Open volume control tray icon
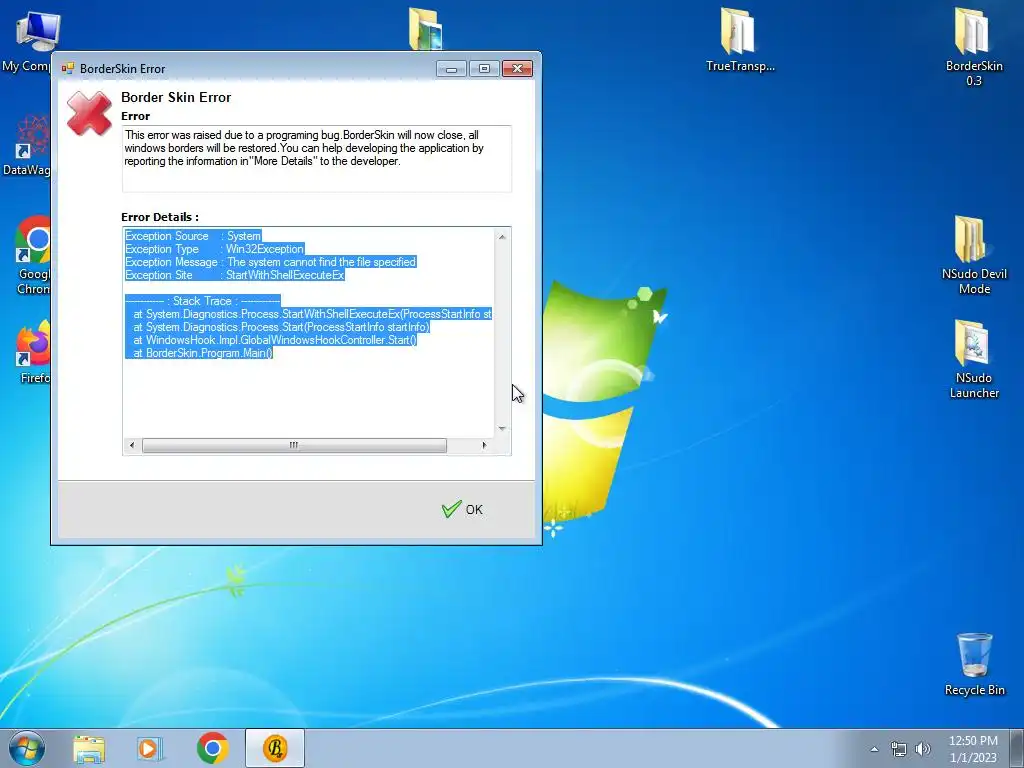The width and height of the screenshot is (1024, 768). [923, 749]
